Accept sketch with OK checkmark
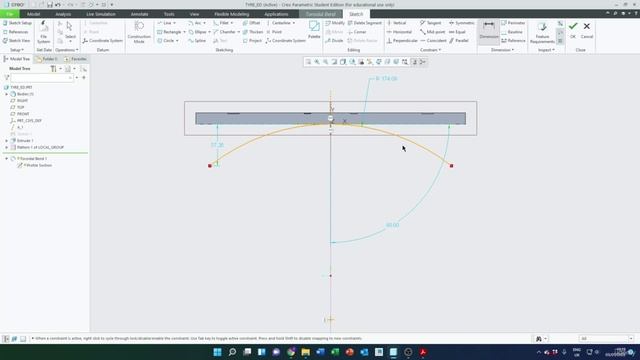Screen dimensions: 640x360 (573, 30)
